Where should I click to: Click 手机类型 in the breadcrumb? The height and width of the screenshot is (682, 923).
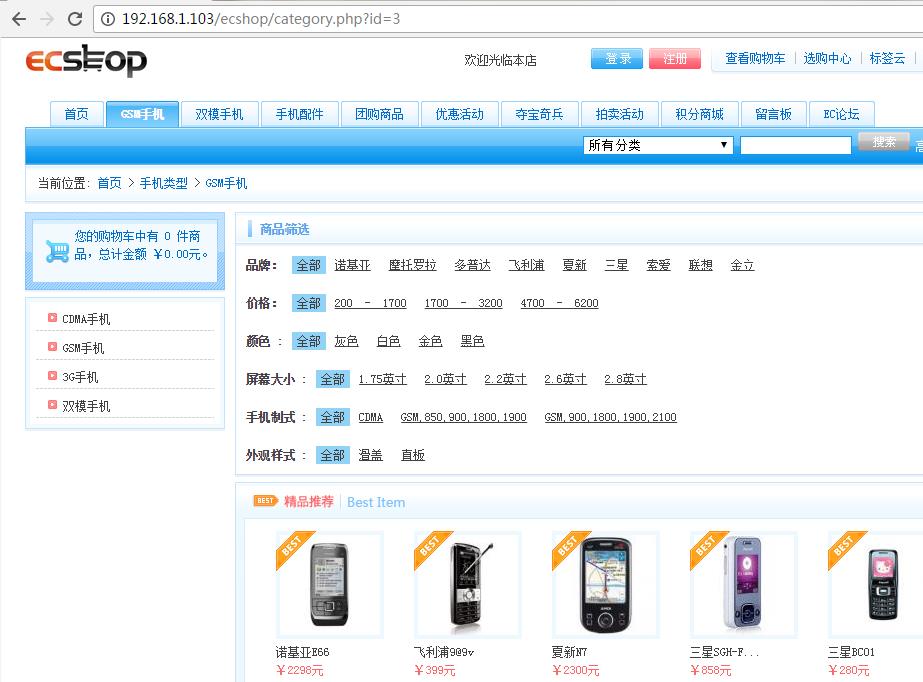tap(164, 183)
